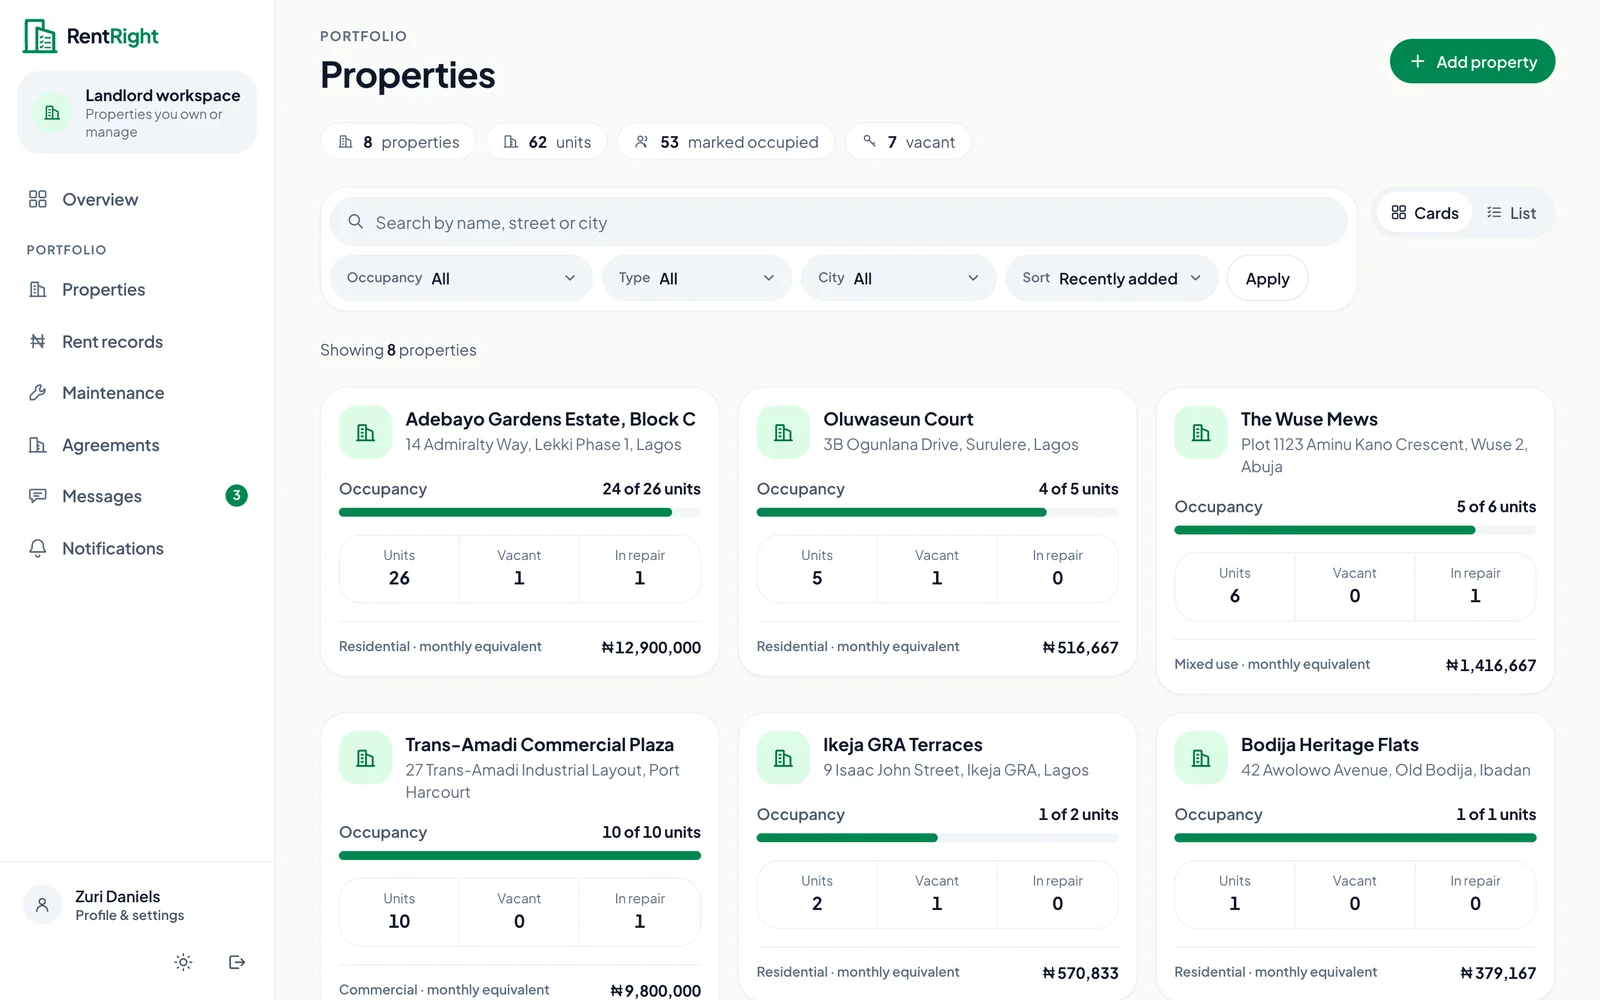Viewport: 1600px width, 1000px height.
Task: Click the unread Messages badge 3
Action: coord(236,495)
